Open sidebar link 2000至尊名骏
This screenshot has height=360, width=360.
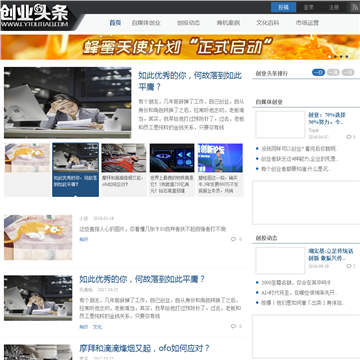click(x=296, y=283)
